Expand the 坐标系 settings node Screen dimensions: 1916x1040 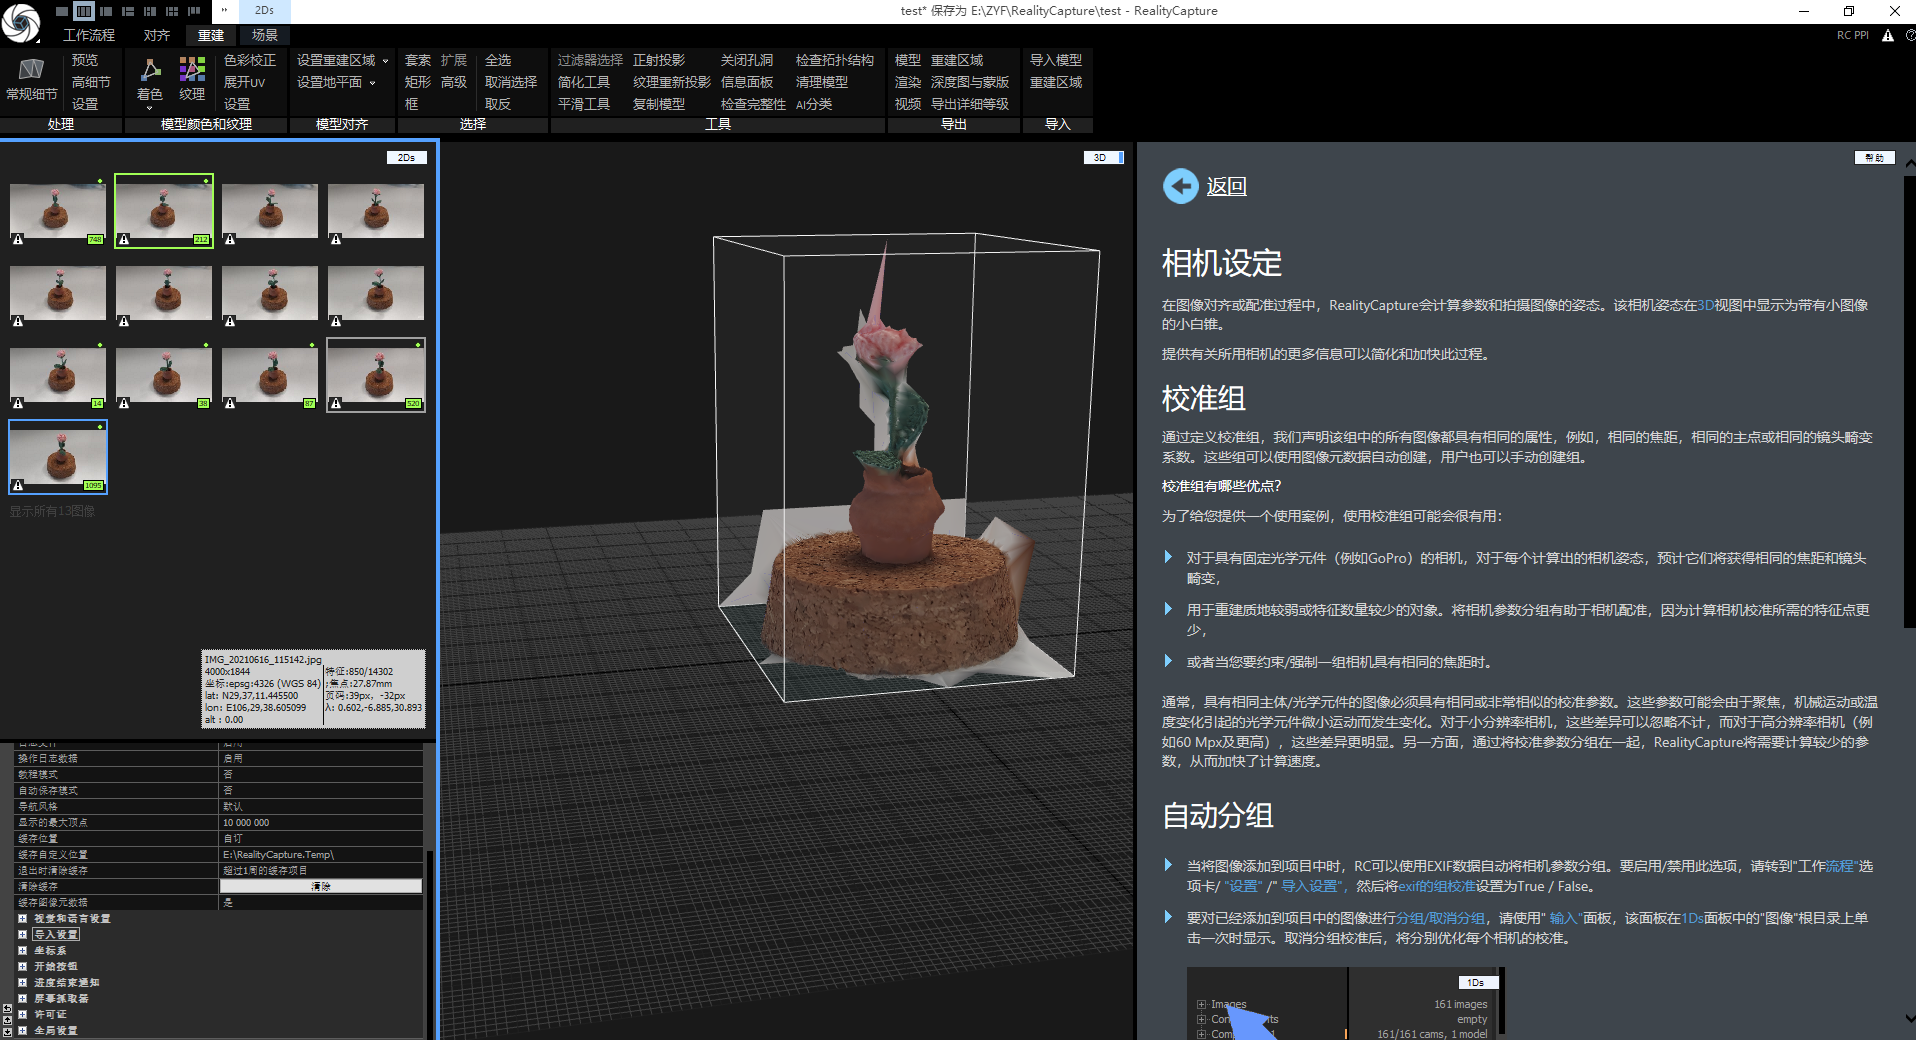pyautogui.click(x=22, y=950)
